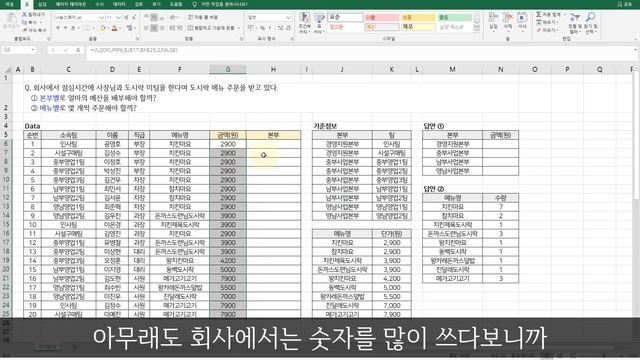Image resolution: width=640 pixels, height=360 pixels.
Task: Open the Data (데이터) tab
Action: click(119, 4)
